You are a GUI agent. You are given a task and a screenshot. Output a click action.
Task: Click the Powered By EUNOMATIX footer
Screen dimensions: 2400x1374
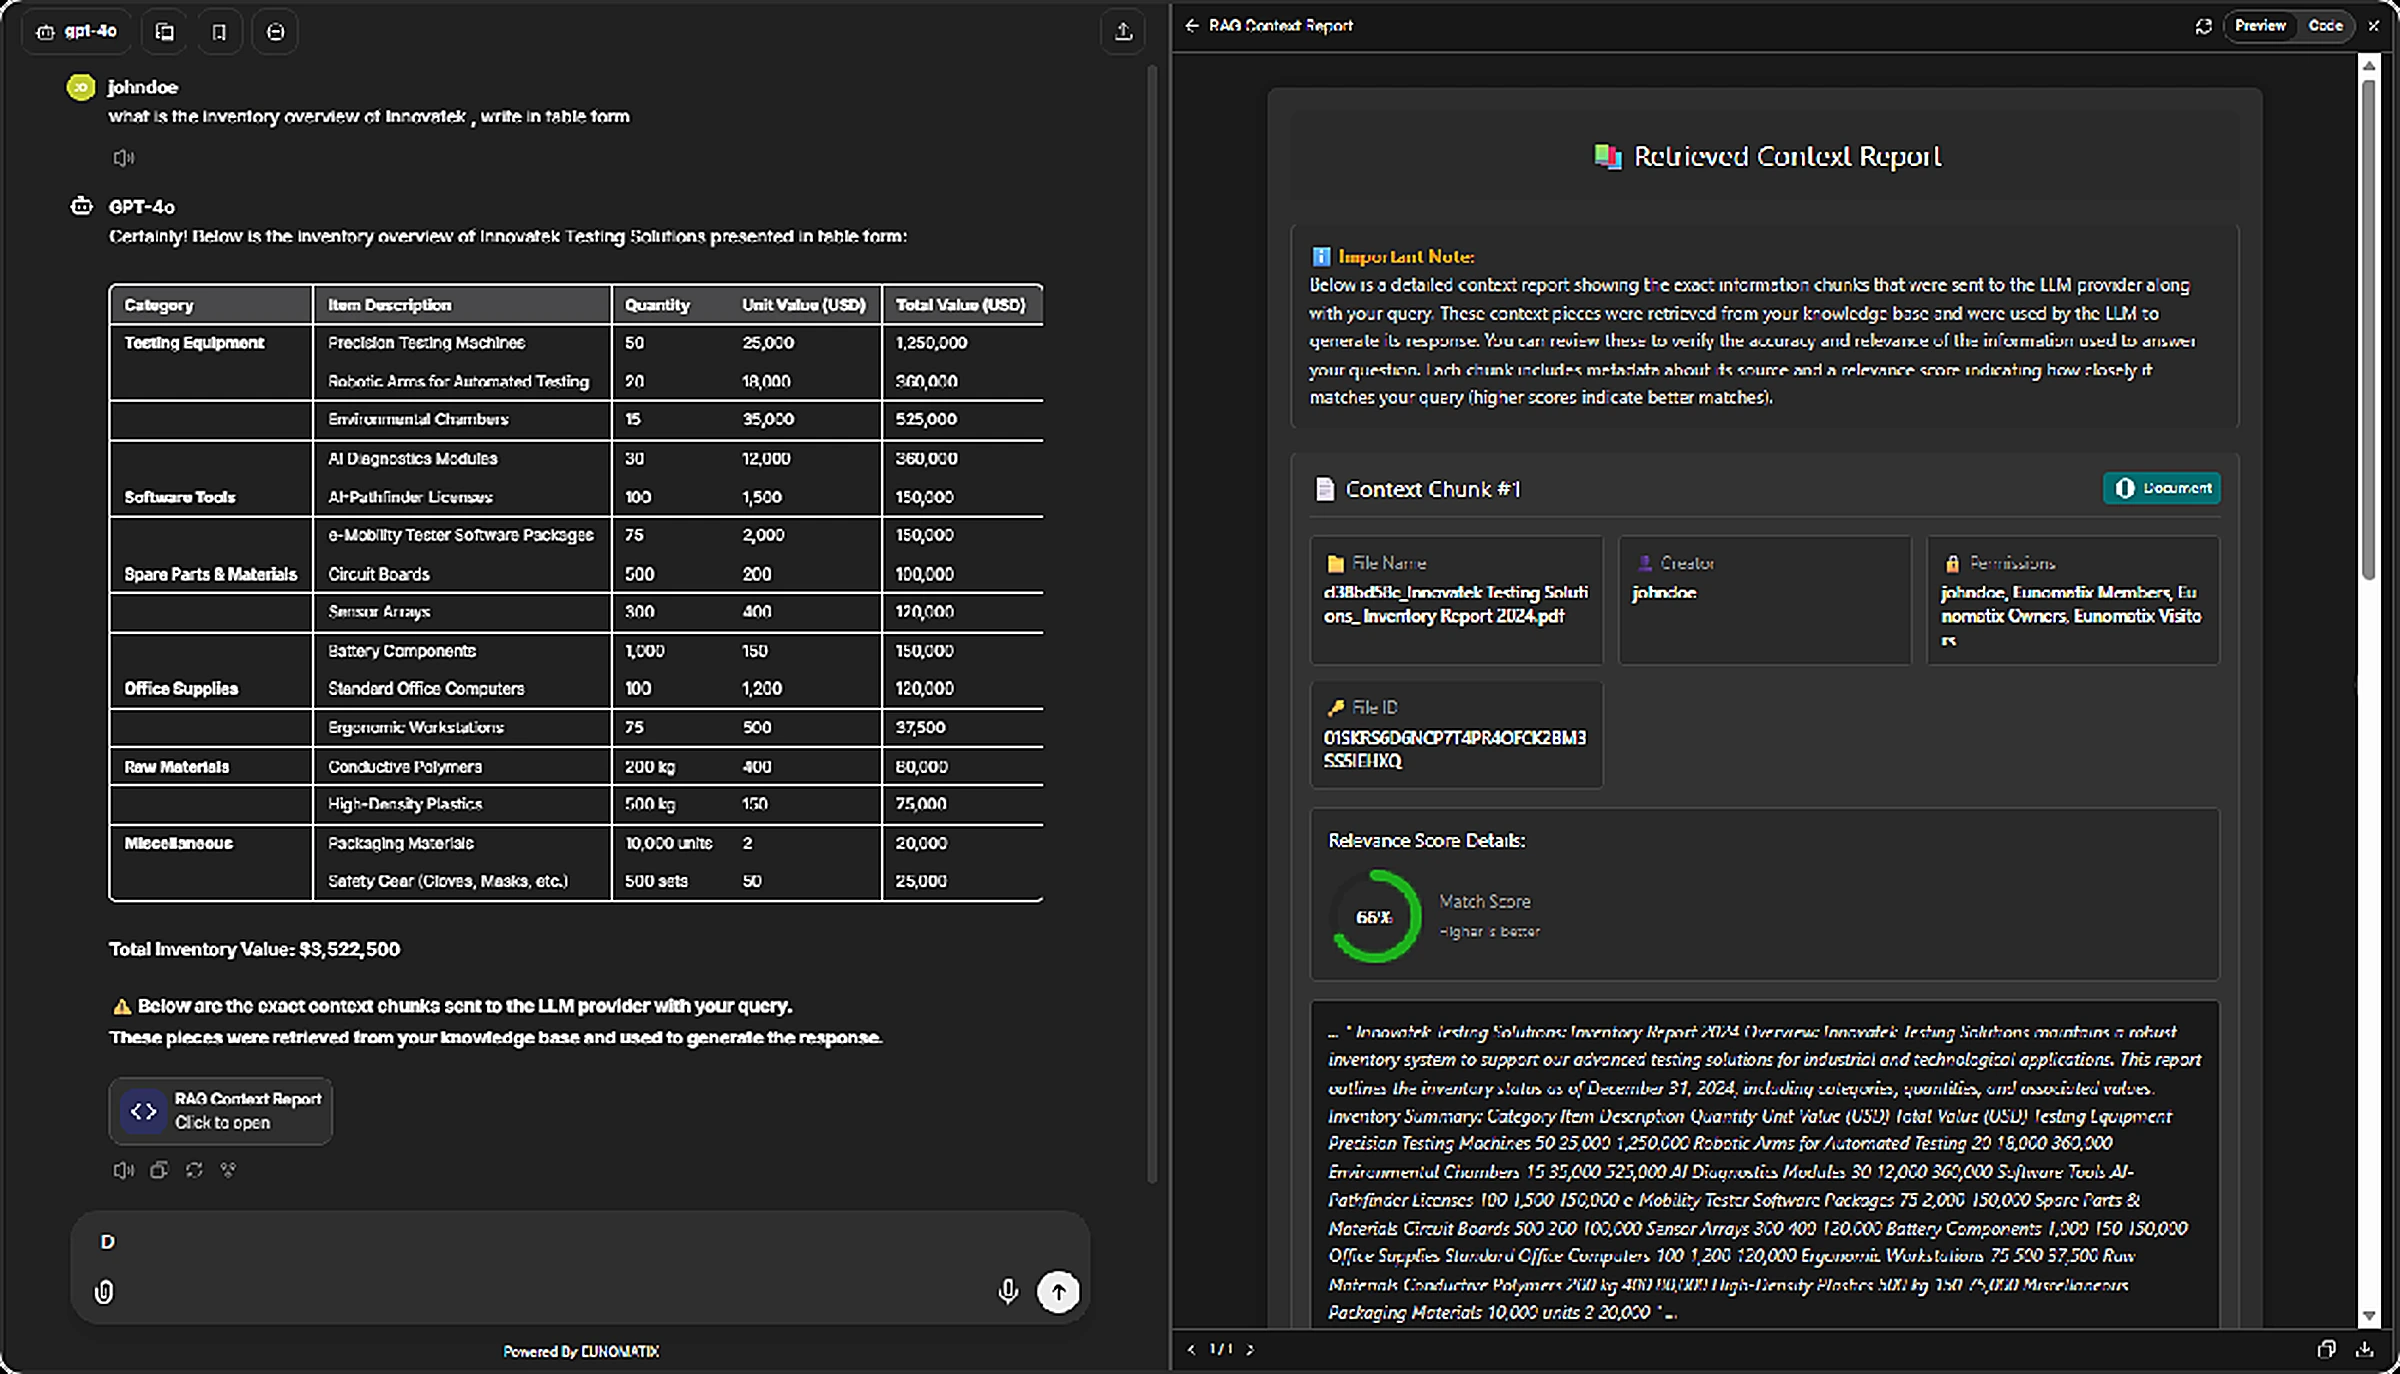click(581, 1351)
